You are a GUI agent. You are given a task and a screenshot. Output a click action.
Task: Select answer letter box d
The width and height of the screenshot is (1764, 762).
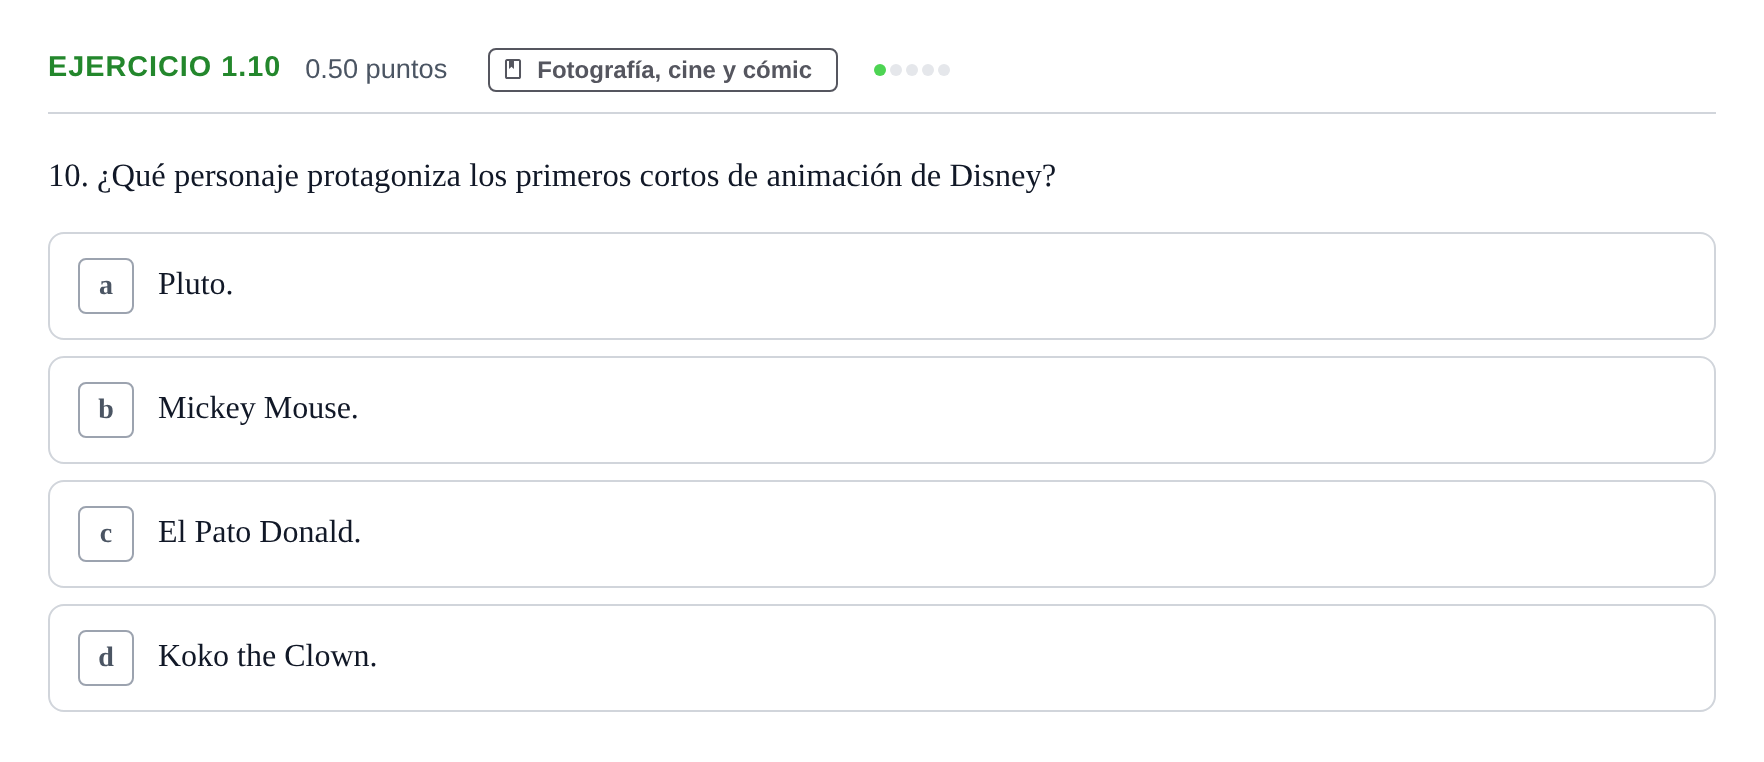click(106, 658)
